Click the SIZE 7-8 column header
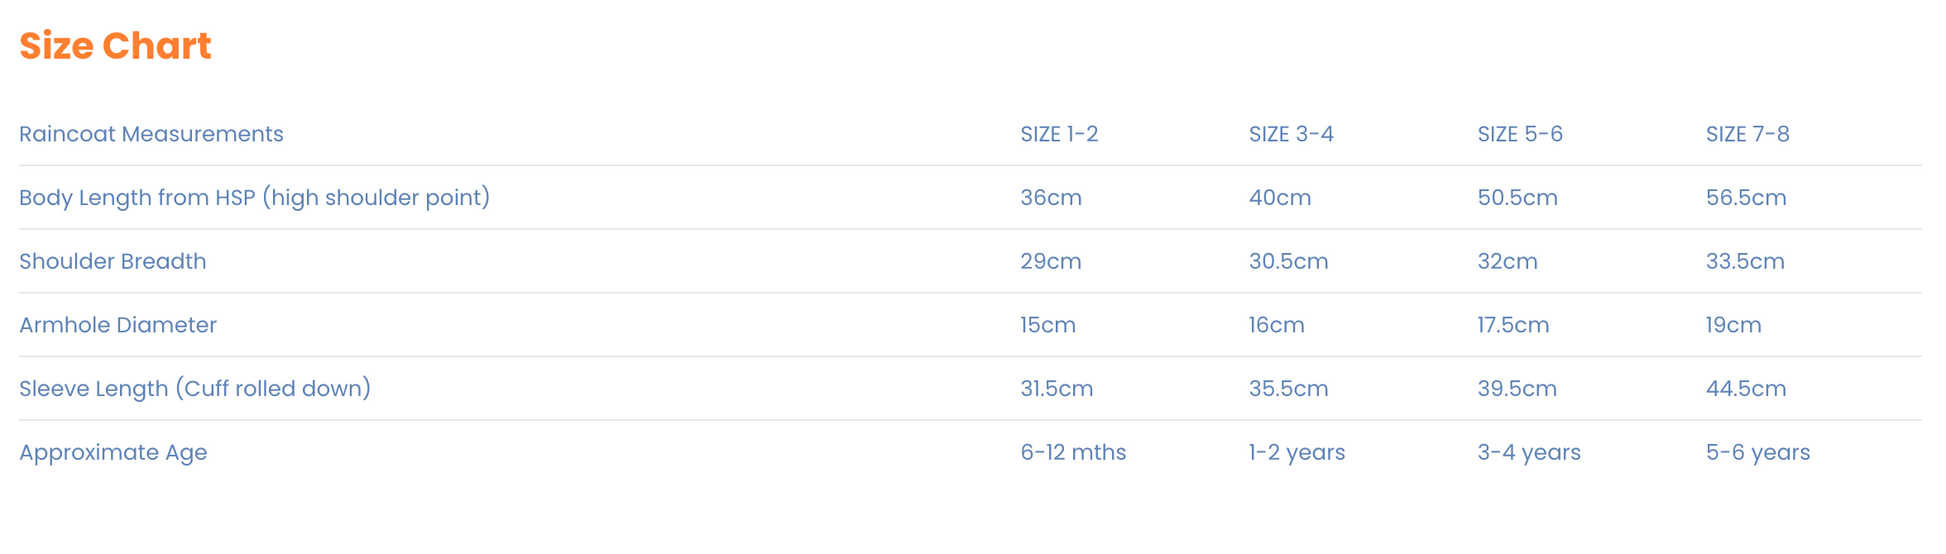 tap(1747, 134)
